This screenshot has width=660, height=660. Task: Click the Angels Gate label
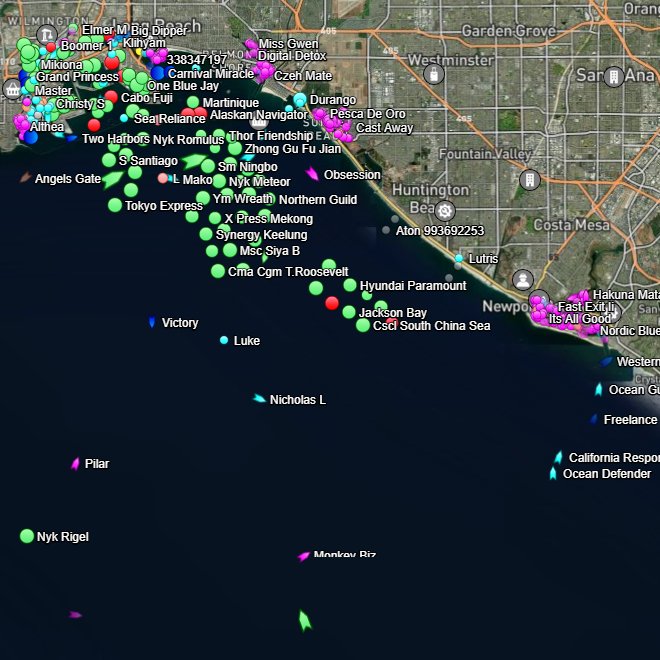click(68, 179)
